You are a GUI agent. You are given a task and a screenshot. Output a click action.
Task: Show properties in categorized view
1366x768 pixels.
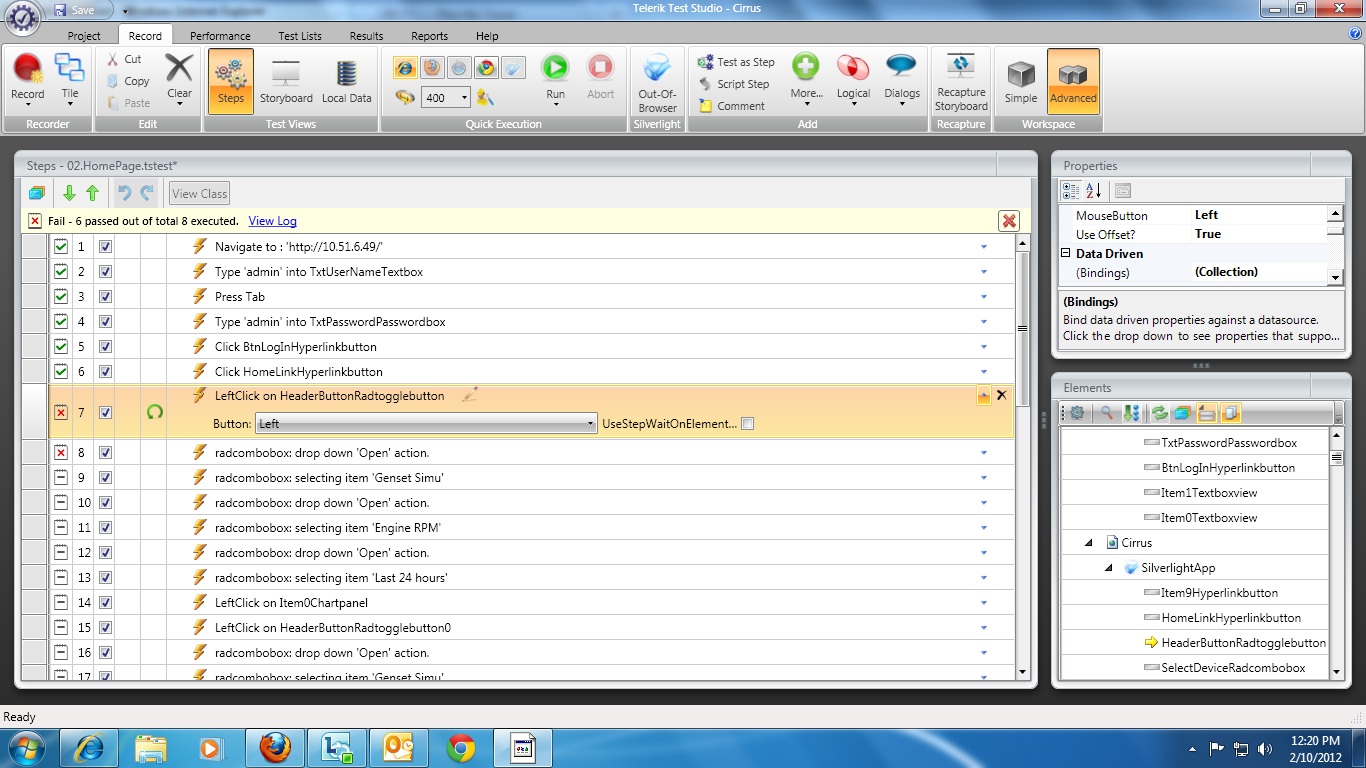[x=1071, y=191]
